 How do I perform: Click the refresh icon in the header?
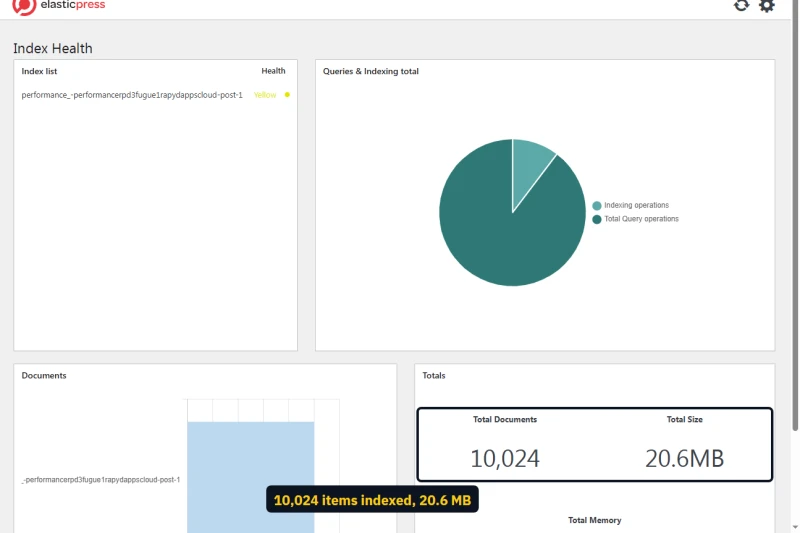(741, 5)
